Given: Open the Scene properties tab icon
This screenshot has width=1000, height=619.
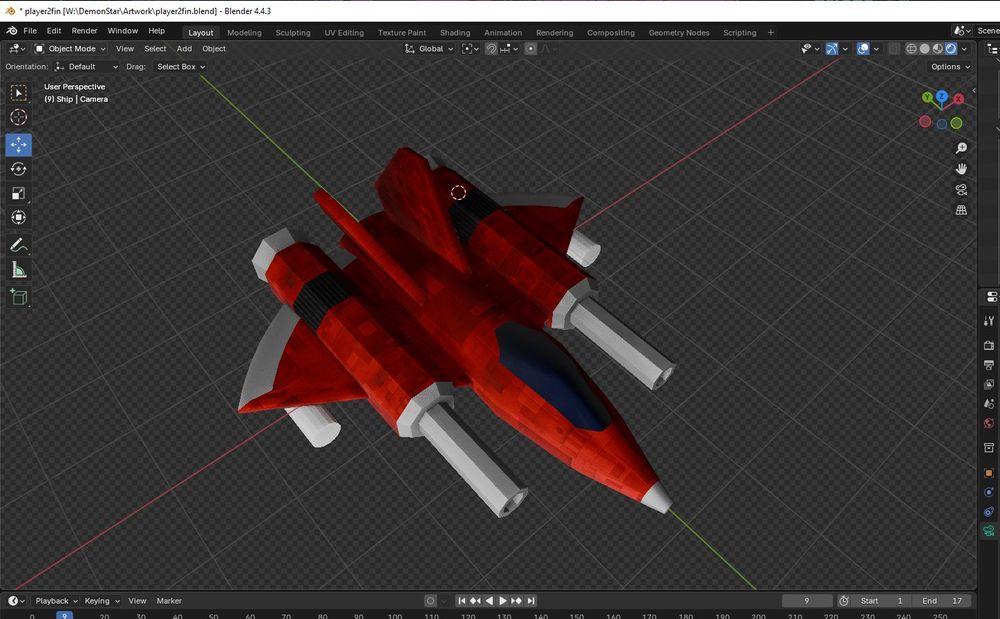Looking at the screenshot, I should pyautogui.click(x=989, y=404).
